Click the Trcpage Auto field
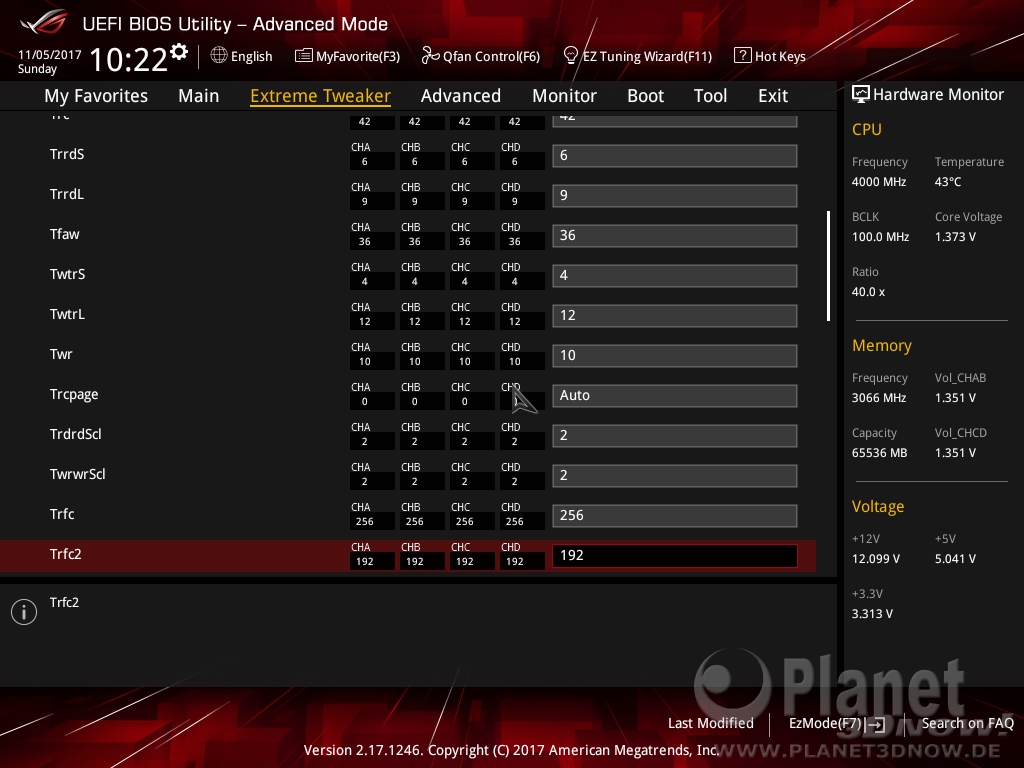The width and height of the screenshot is (1024, 768). tap(675, 395)
